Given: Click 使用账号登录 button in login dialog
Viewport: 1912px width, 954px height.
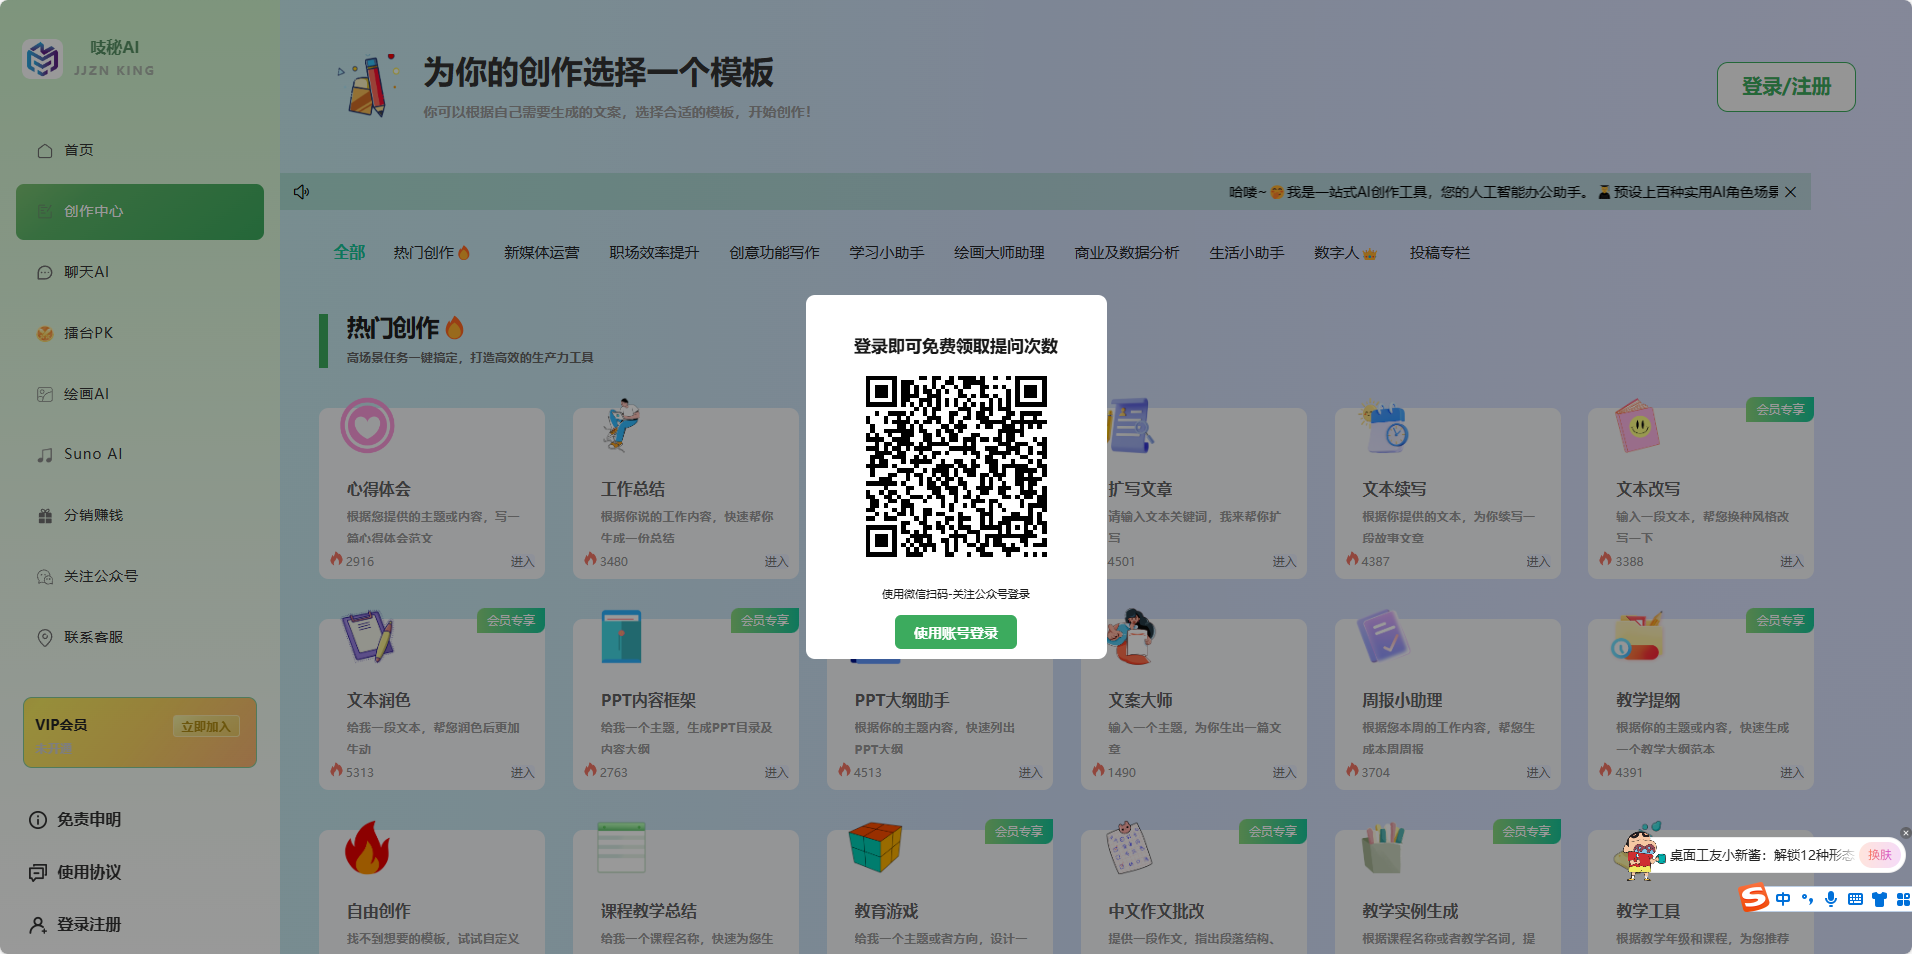Looking at the screenshot, I should tap(956, 633).
